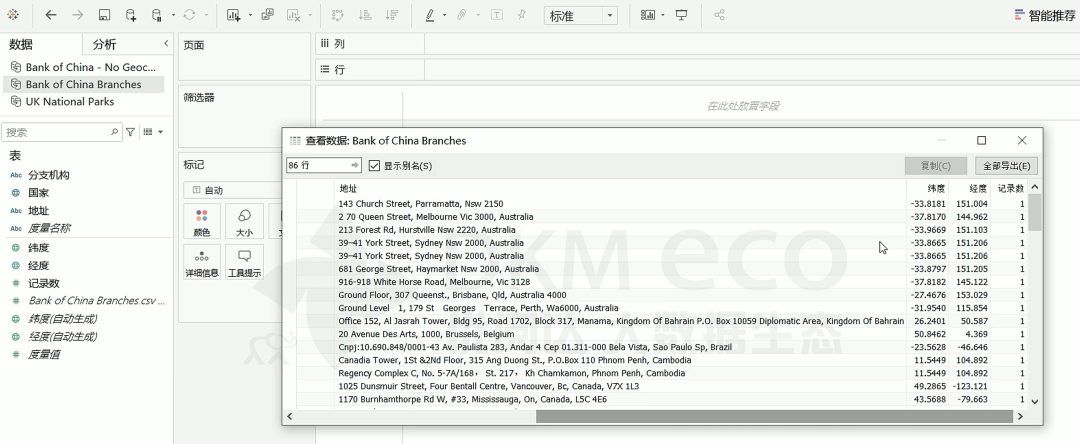The image size is (1080, 444).
Task: Expand the pause updates dropdown arrow
Action: point(173,15)
